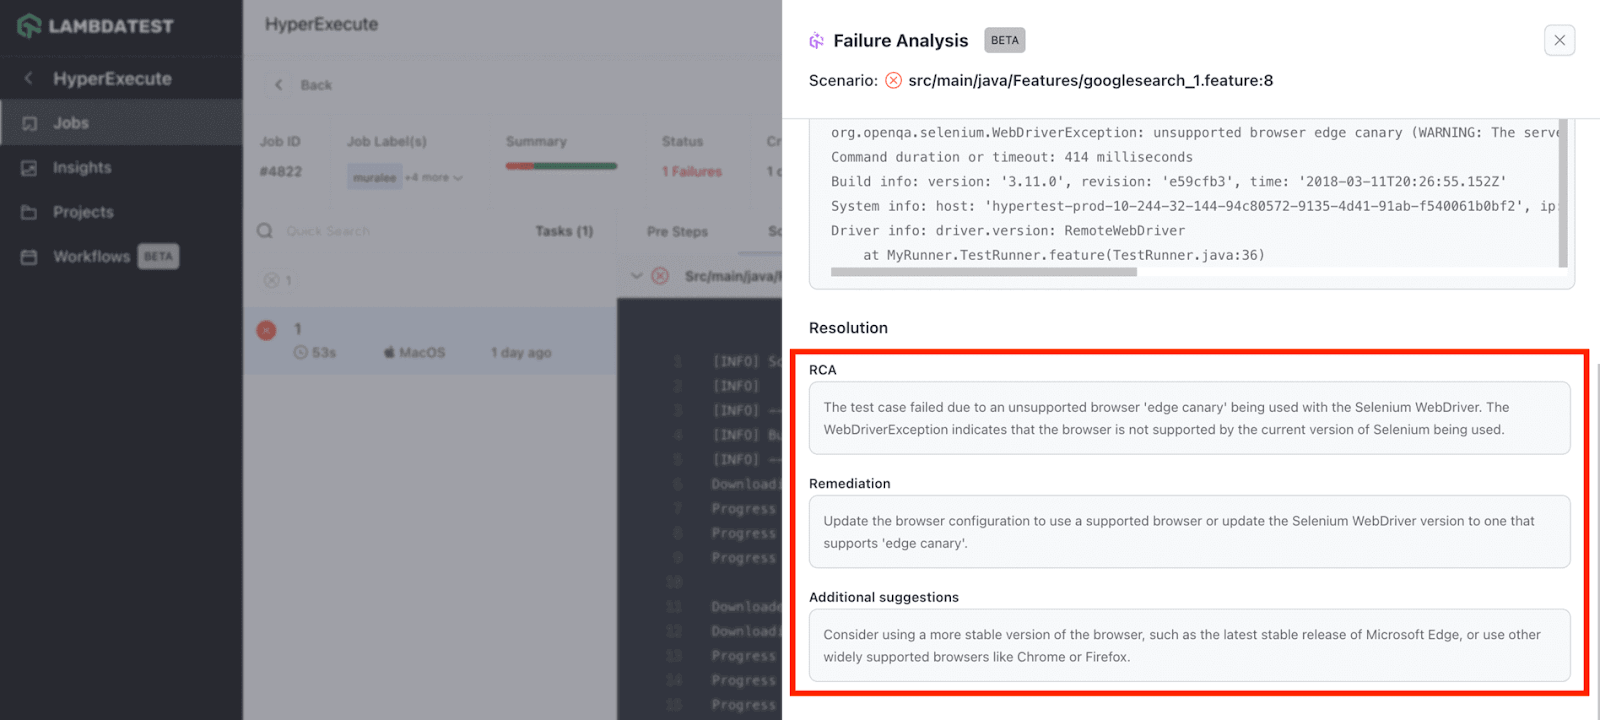Open Workflows in the sidebar
Screen dimensions: 1600x720
[x=121, y=257]
